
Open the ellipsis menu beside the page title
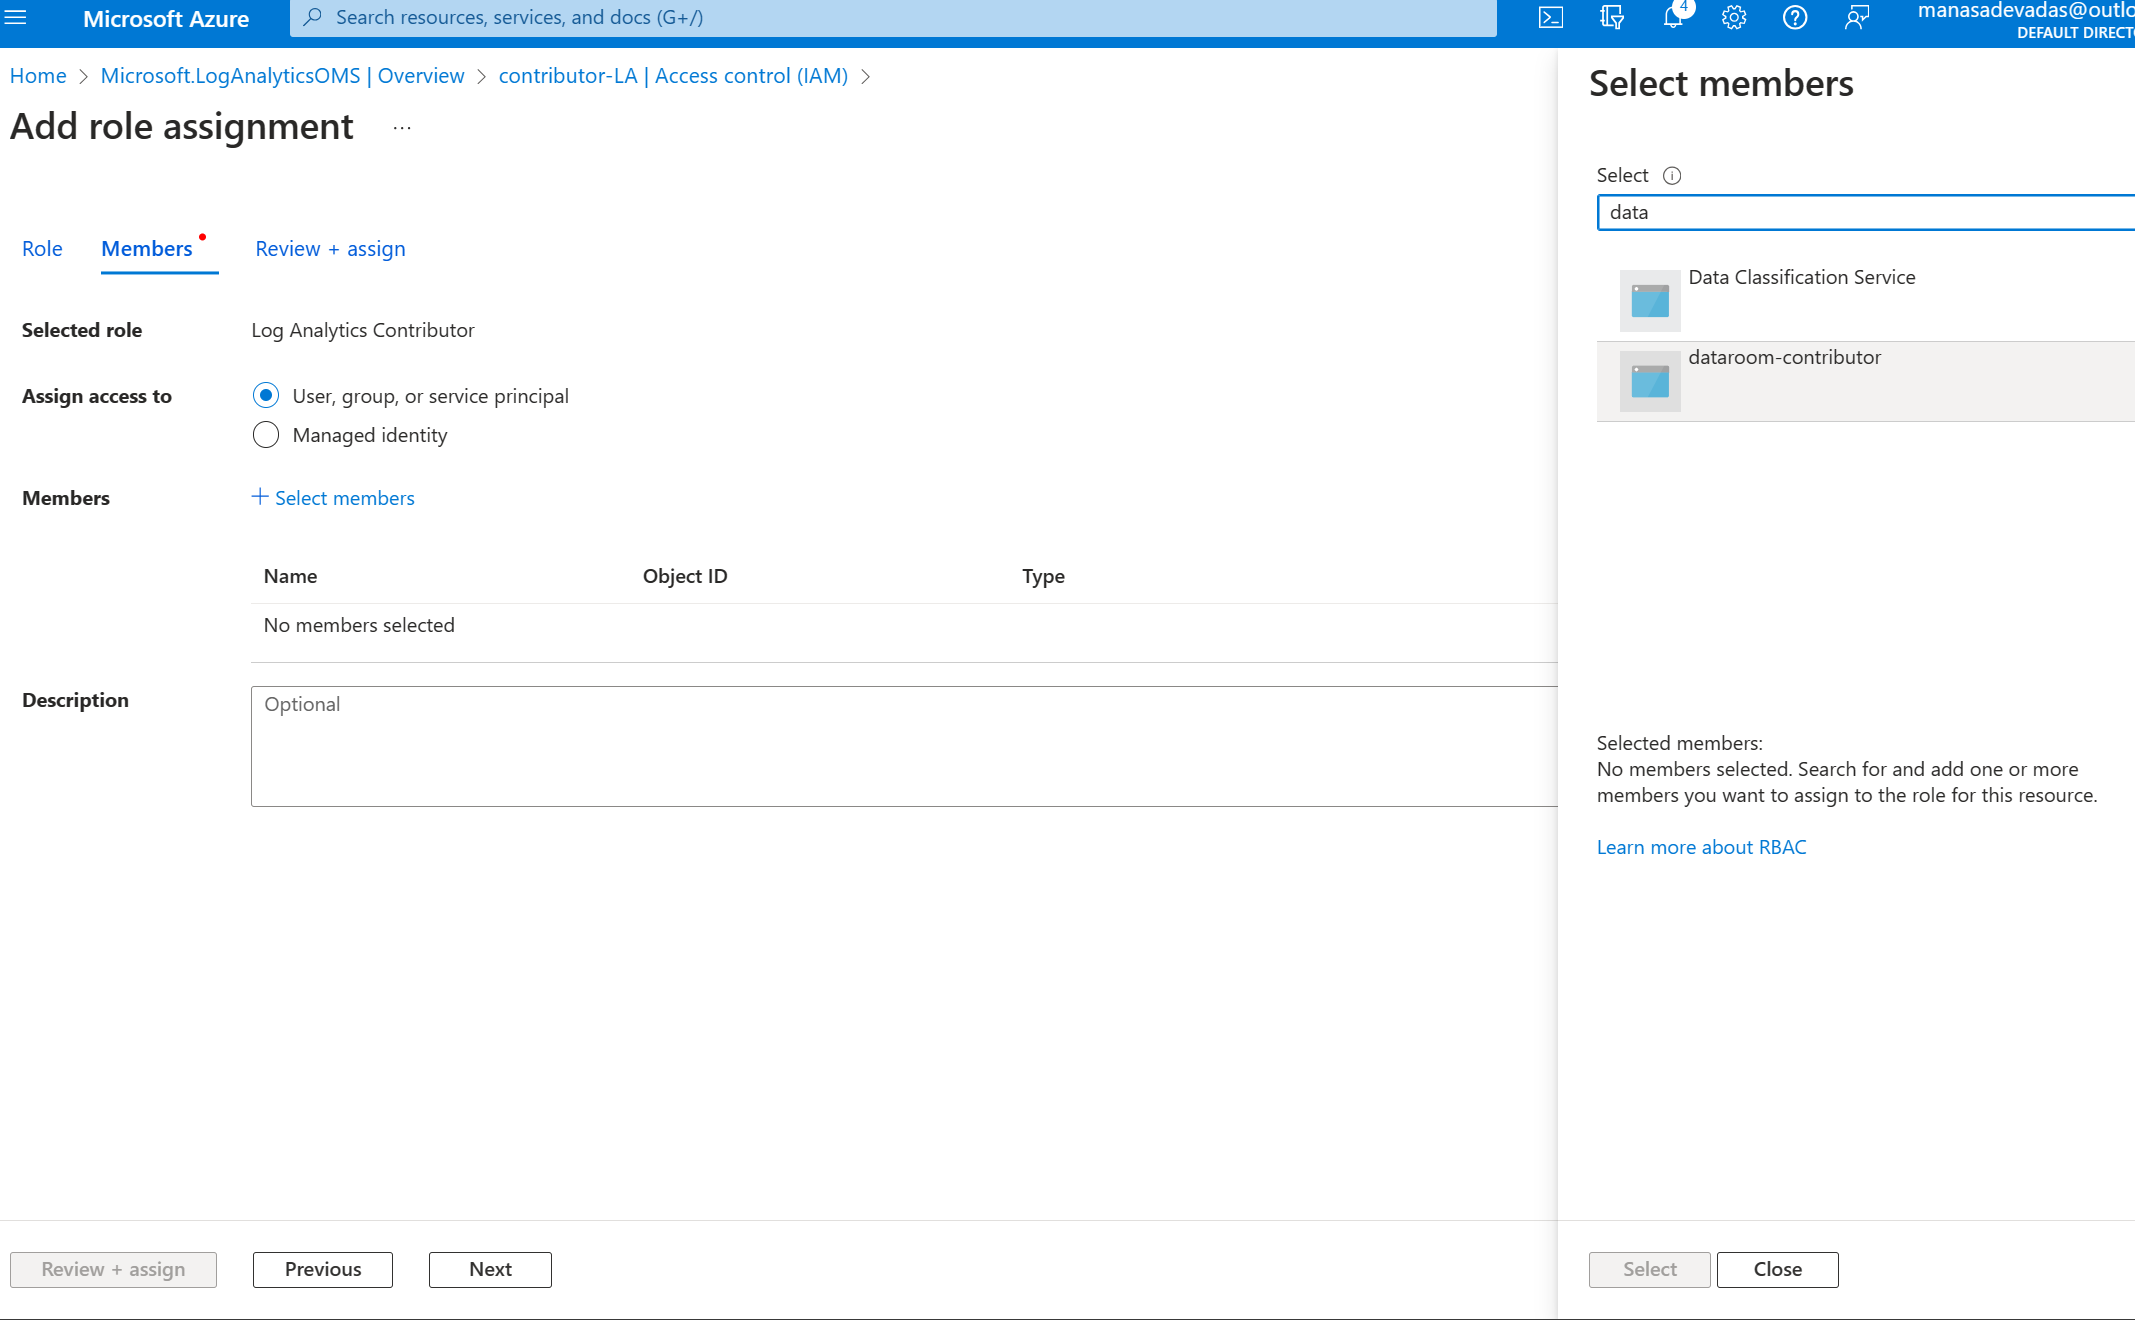point(402,128)
